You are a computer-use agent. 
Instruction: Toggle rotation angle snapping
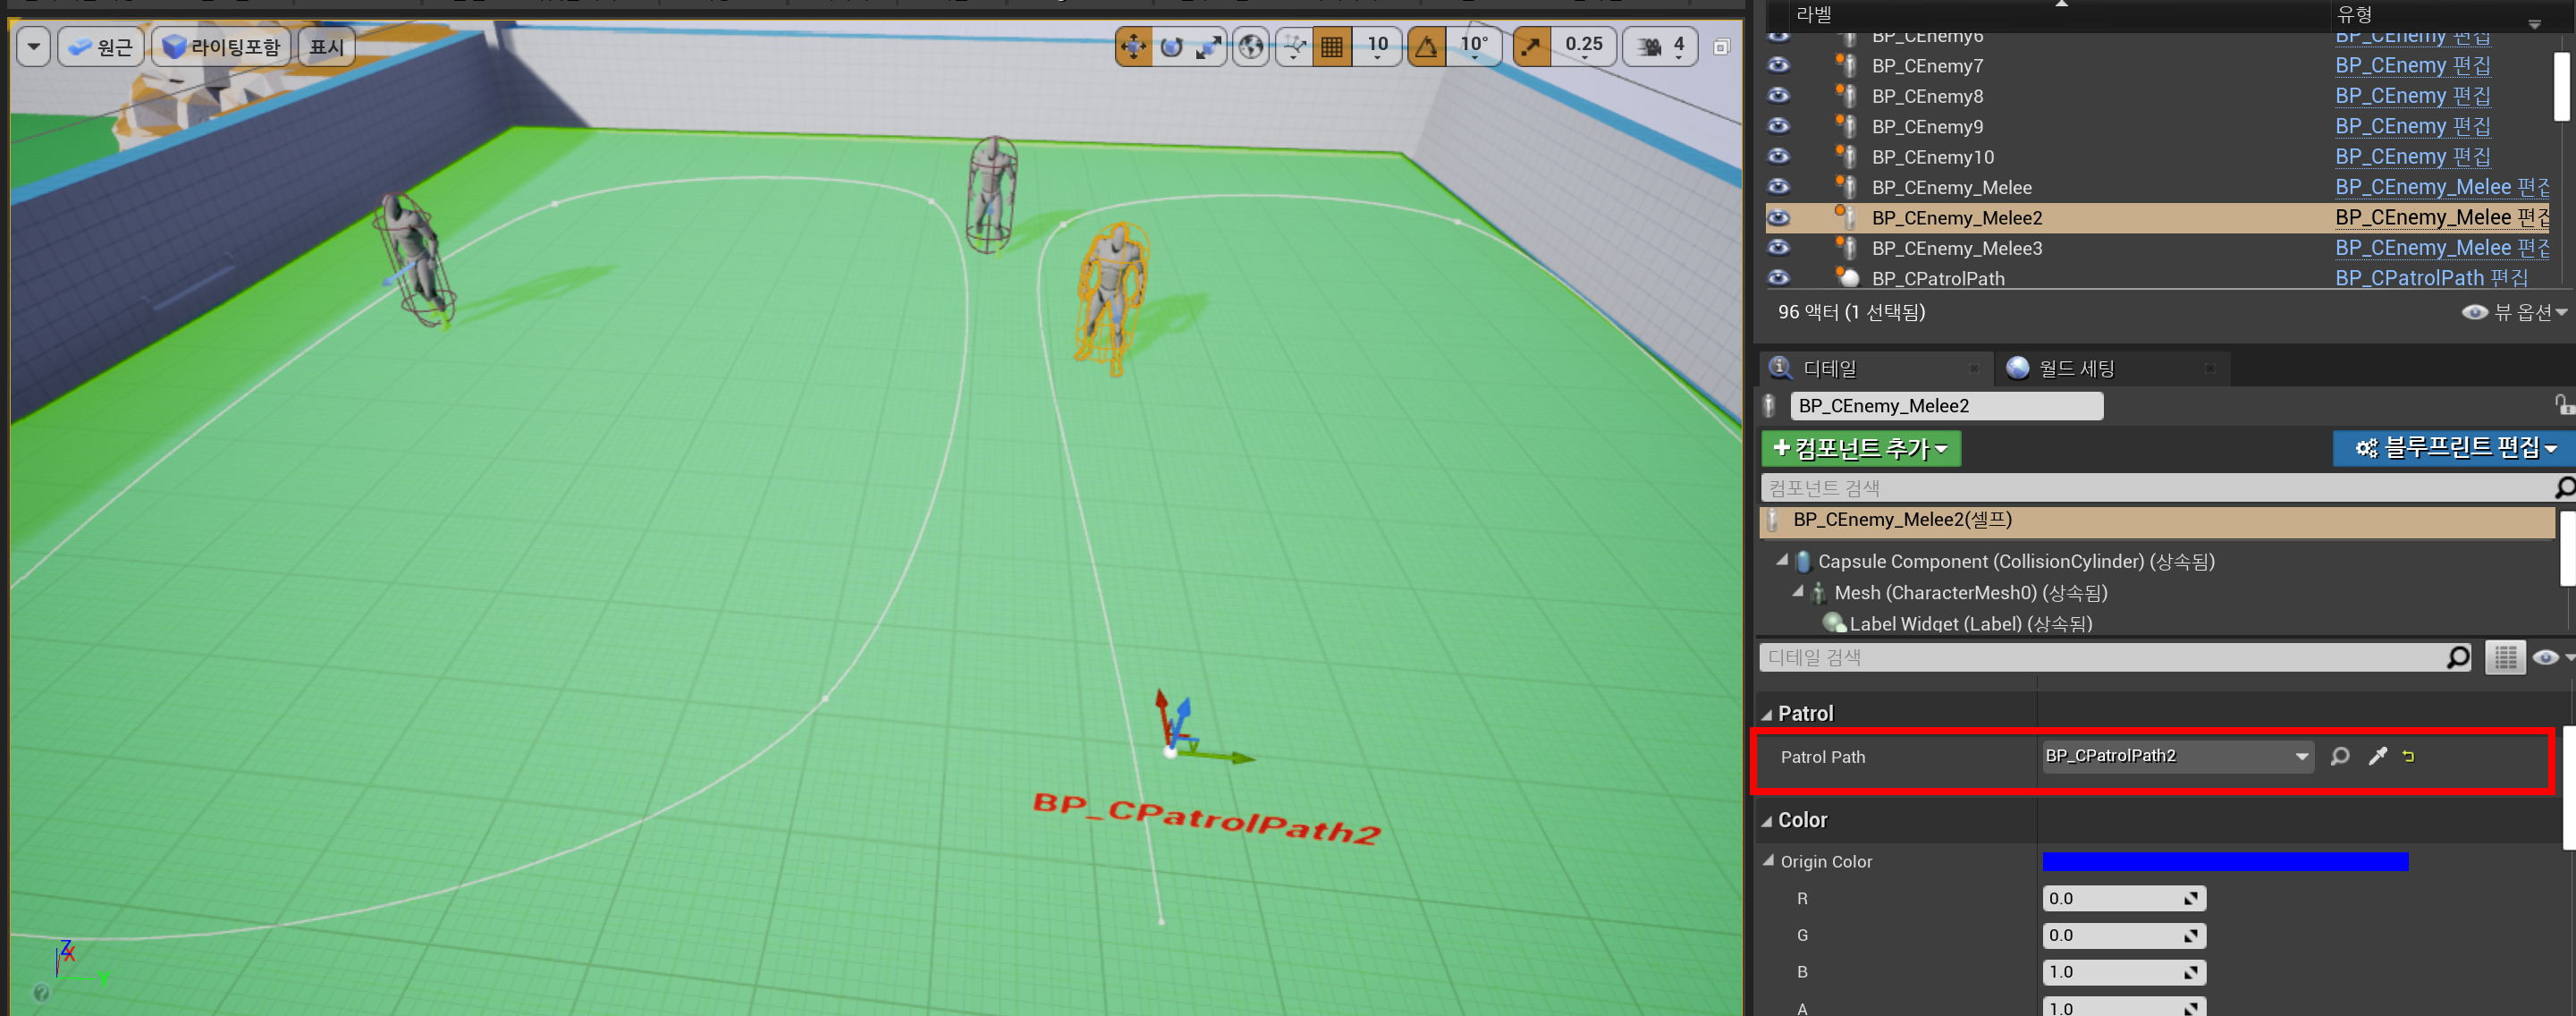[1427, 46]
